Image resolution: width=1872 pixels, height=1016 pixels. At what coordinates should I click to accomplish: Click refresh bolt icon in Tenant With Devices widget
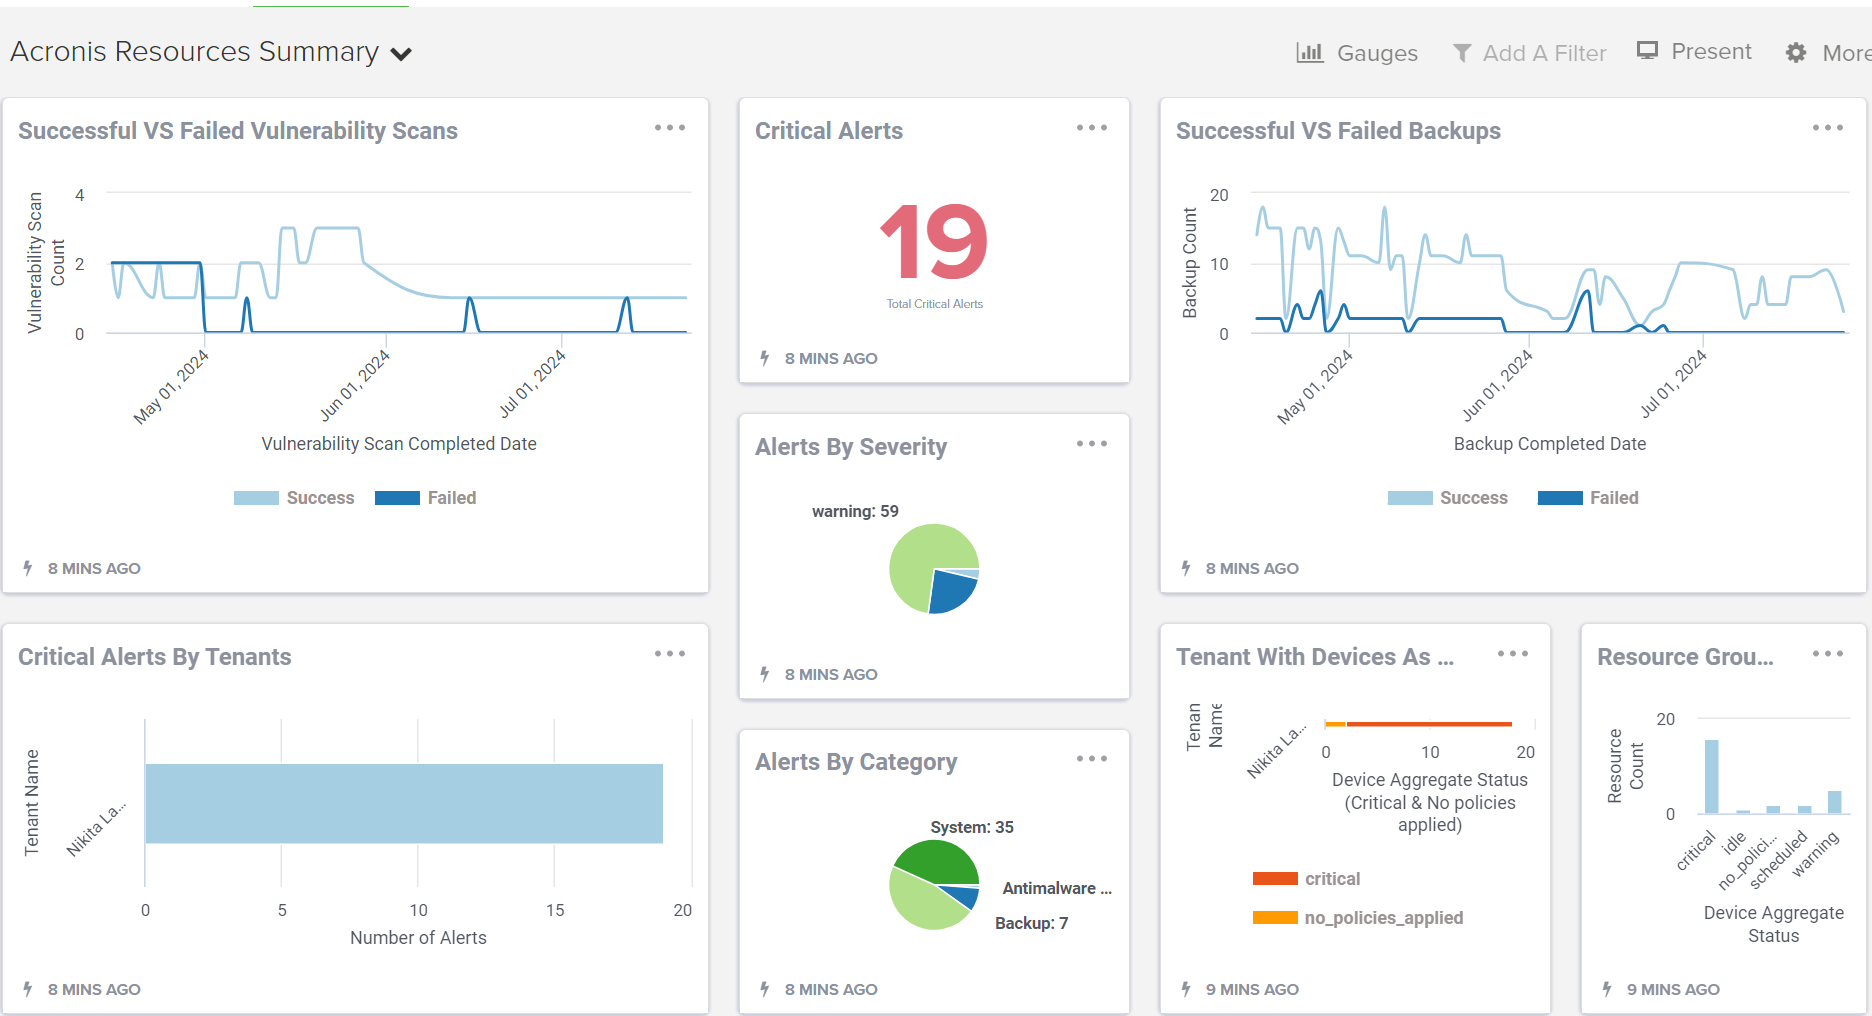click(1186, 989)
